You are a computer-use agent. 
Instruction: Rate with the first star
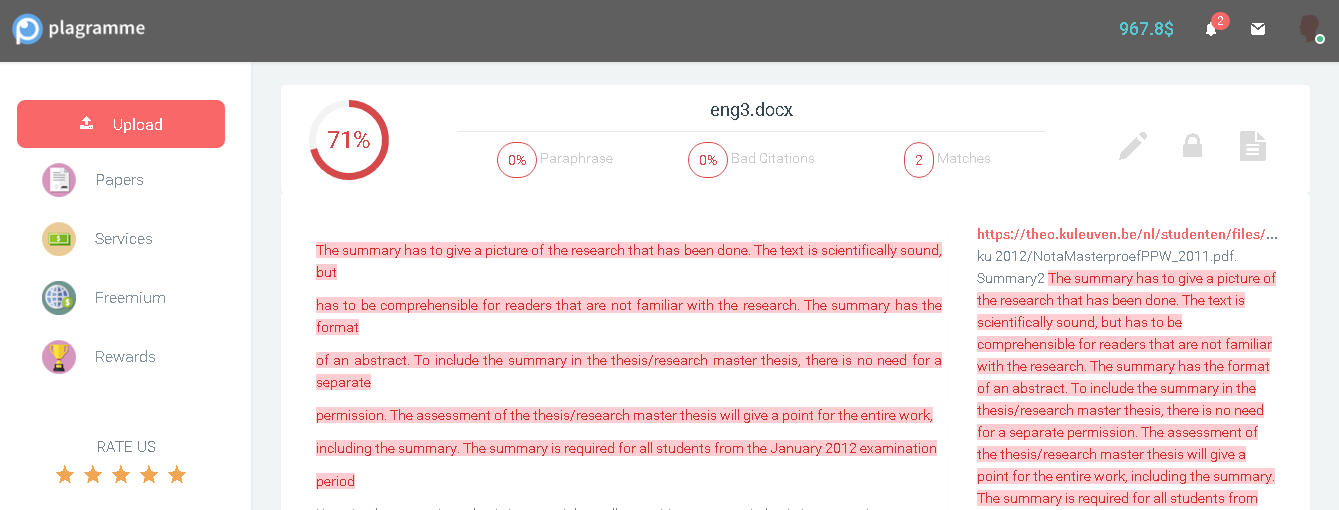pos(65,475)
